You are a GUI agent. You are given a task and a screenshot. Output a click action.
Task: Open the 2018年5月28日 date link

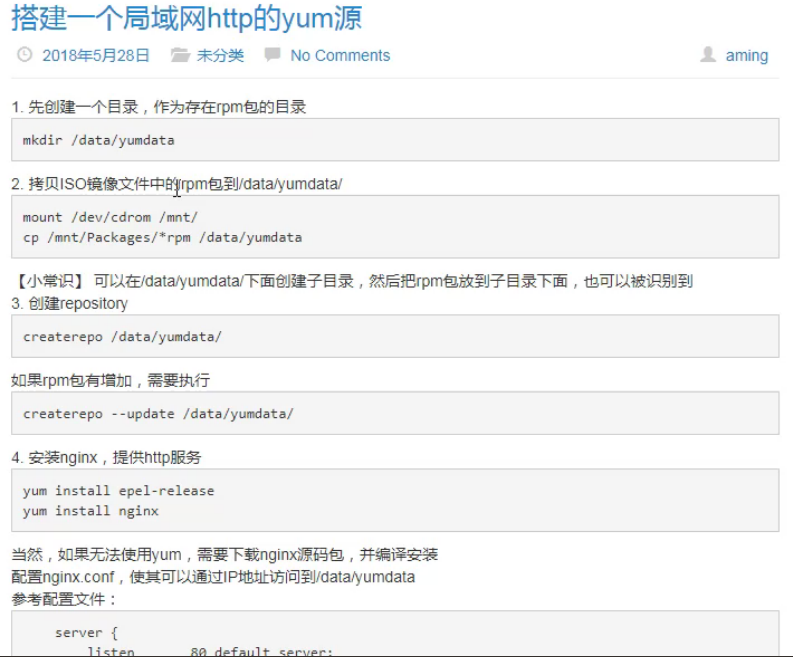96,55
